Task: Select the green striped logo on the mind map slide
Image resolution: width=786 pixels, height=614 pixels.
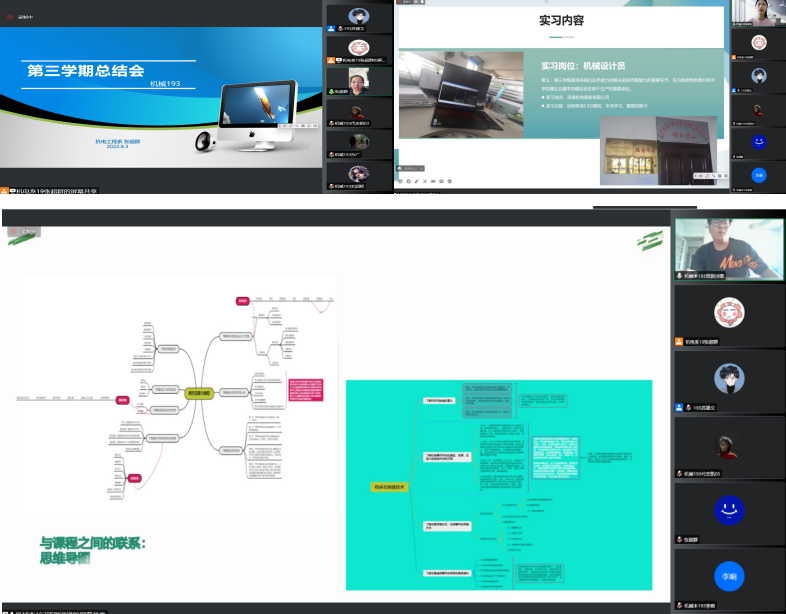Action: (651, 240)
